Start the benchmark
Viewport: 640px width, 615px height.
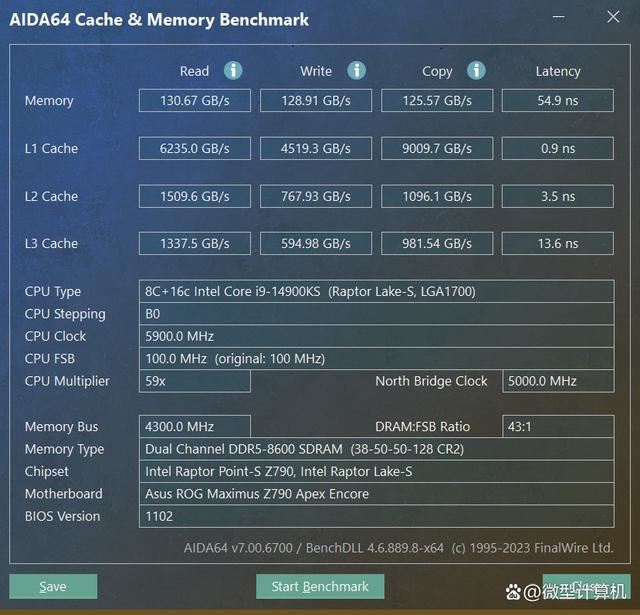(x=320, y=586)
